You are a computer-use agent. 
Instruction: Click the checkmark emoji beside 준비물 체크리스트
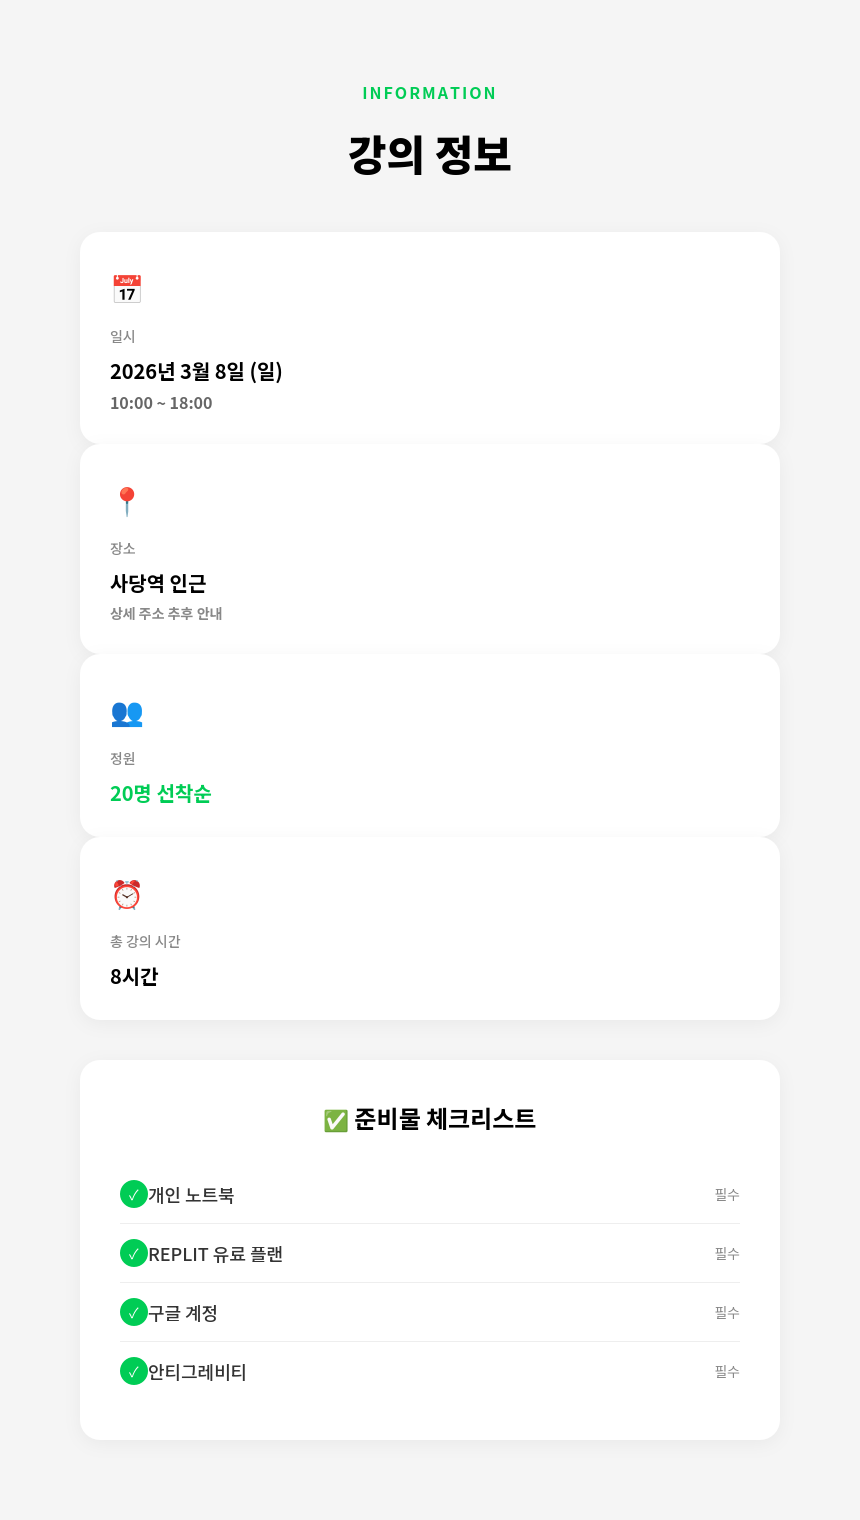click(x=335, y=1121)
